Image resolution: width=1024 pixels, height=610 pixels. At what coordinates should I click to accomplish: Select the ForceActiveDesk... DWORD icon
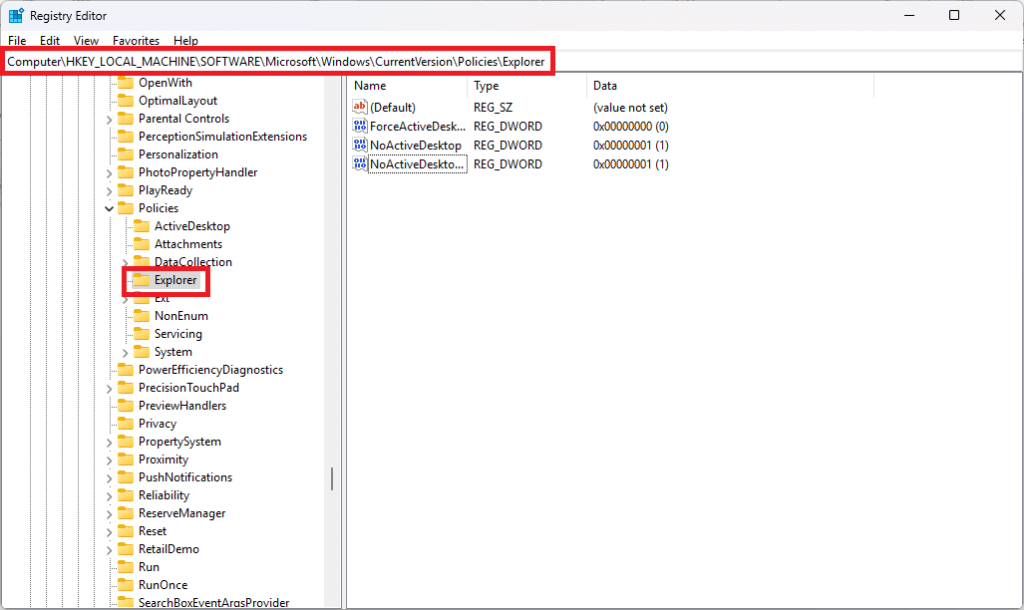359,125
